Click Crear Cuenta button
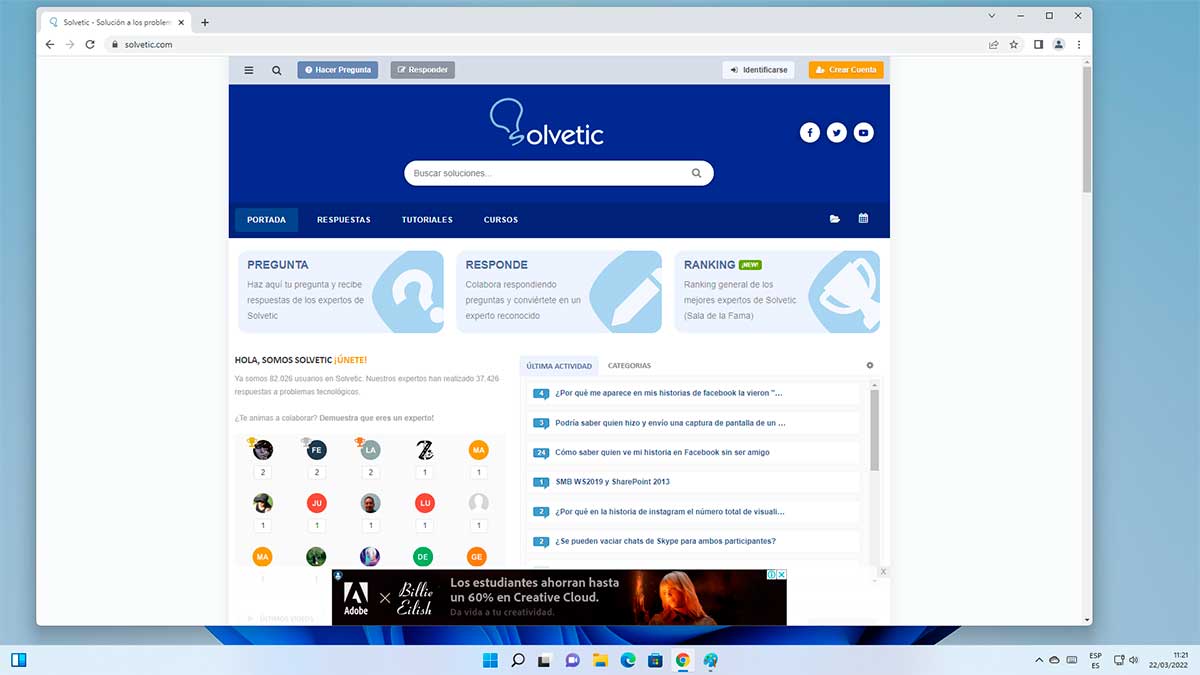1200x675 pixels. 846,70
